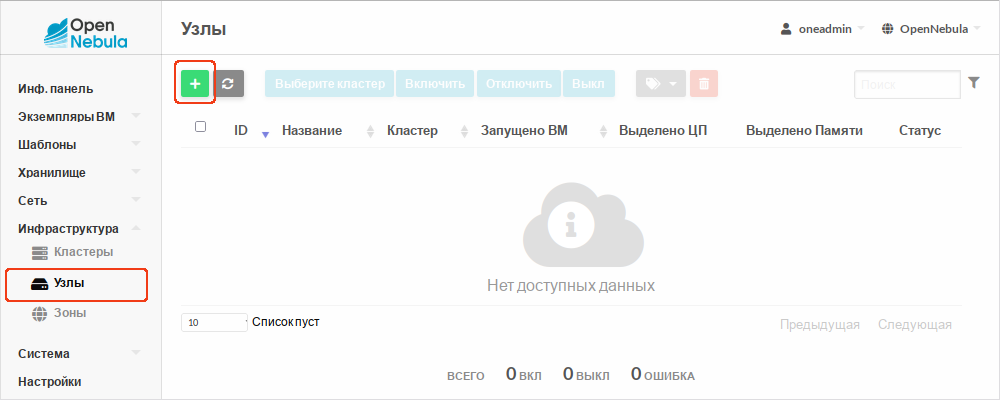Change the page size selector showing 10

(213, 323)
